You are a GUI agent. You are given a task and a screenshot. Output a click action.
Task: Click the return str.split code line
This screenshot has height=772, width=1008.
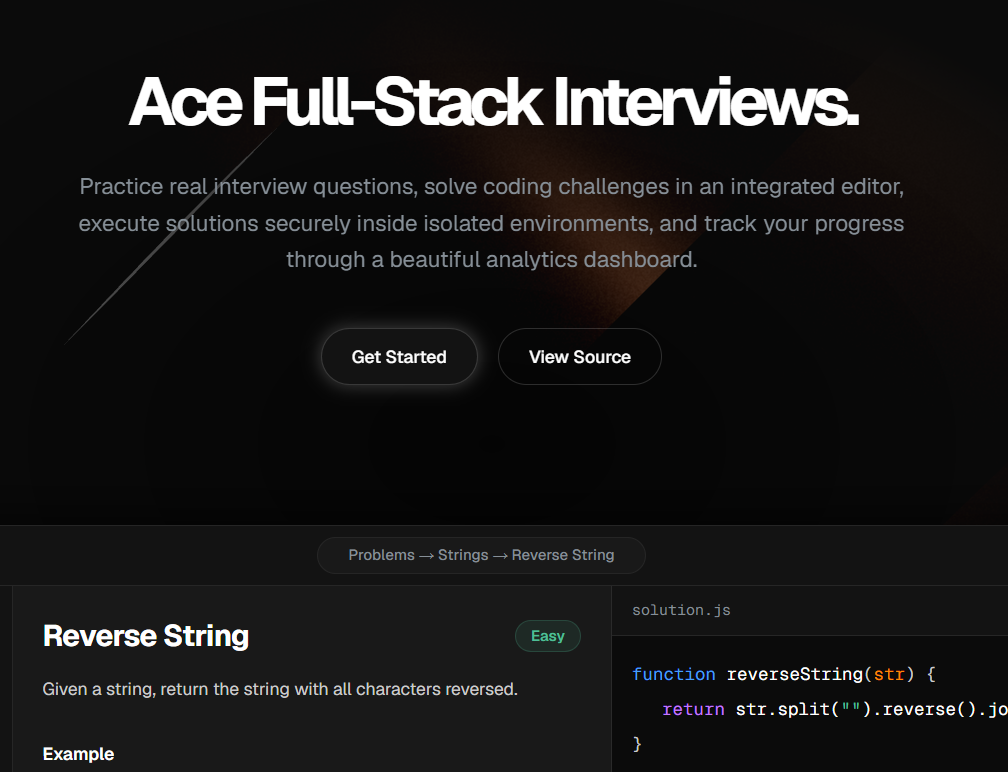point(834,709)
